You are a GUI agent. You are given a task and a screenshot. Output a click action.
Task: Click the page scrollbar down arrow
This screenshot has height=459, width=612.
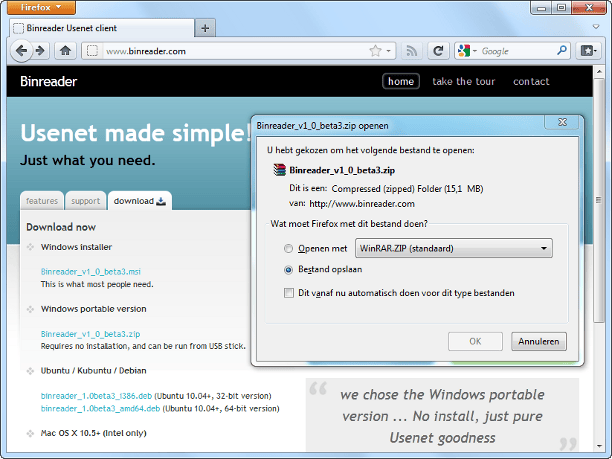tap(598, 446)
